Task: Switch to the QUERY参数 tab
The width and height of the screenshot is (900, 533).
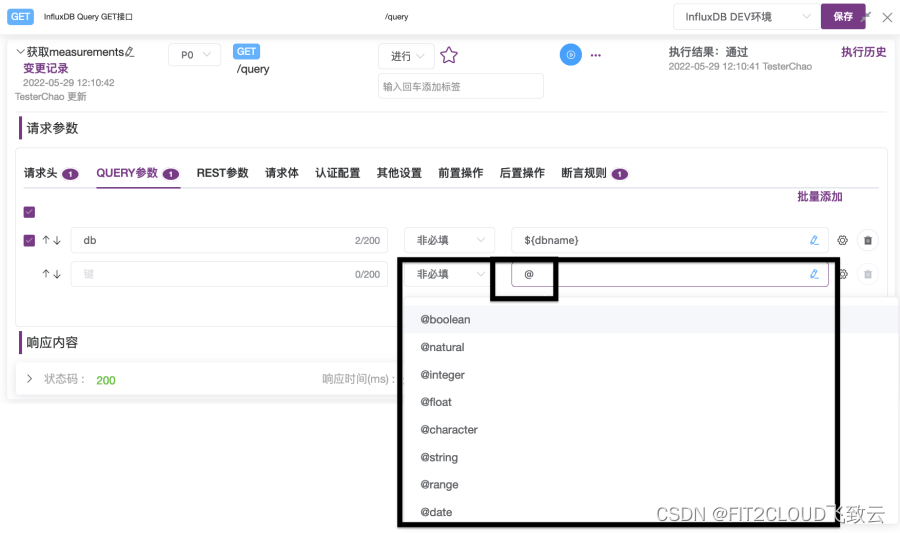Action: point(138,173)
